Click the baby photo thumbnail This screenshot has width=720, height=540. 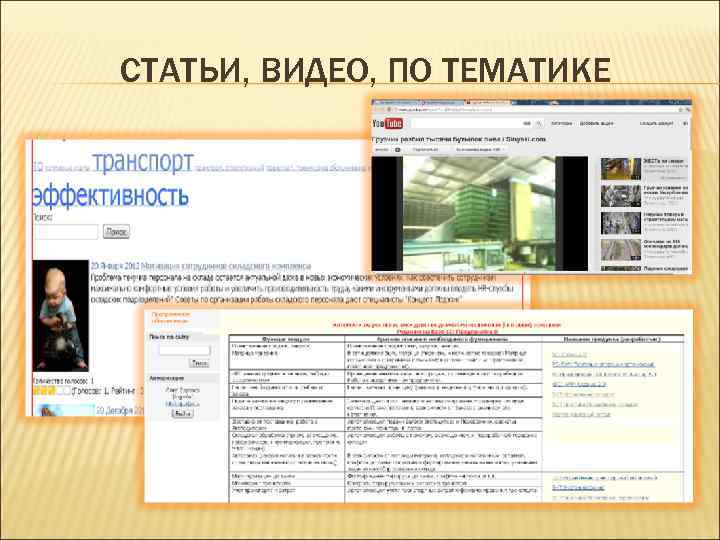[x=60, y=315]
